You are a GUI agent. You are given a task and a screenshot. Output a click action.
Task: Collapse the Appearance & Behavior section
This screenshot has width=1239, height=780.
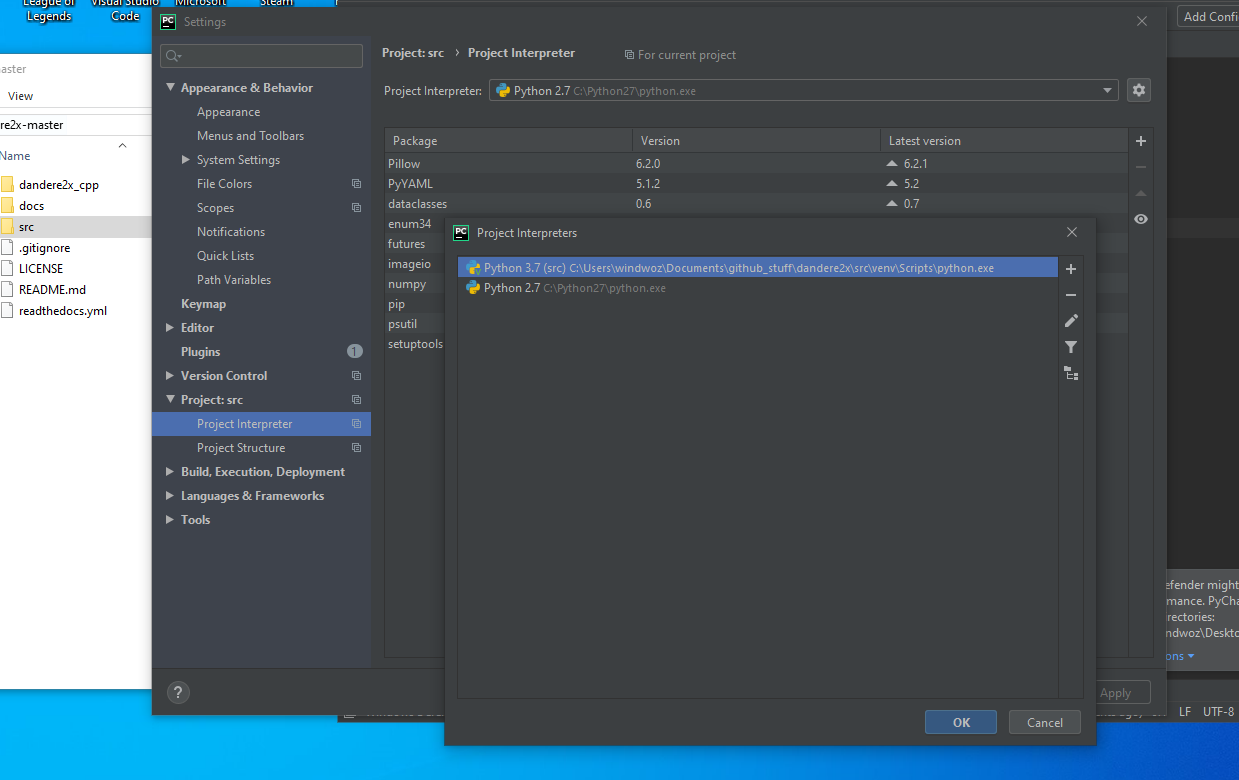(x=169, y=87)
